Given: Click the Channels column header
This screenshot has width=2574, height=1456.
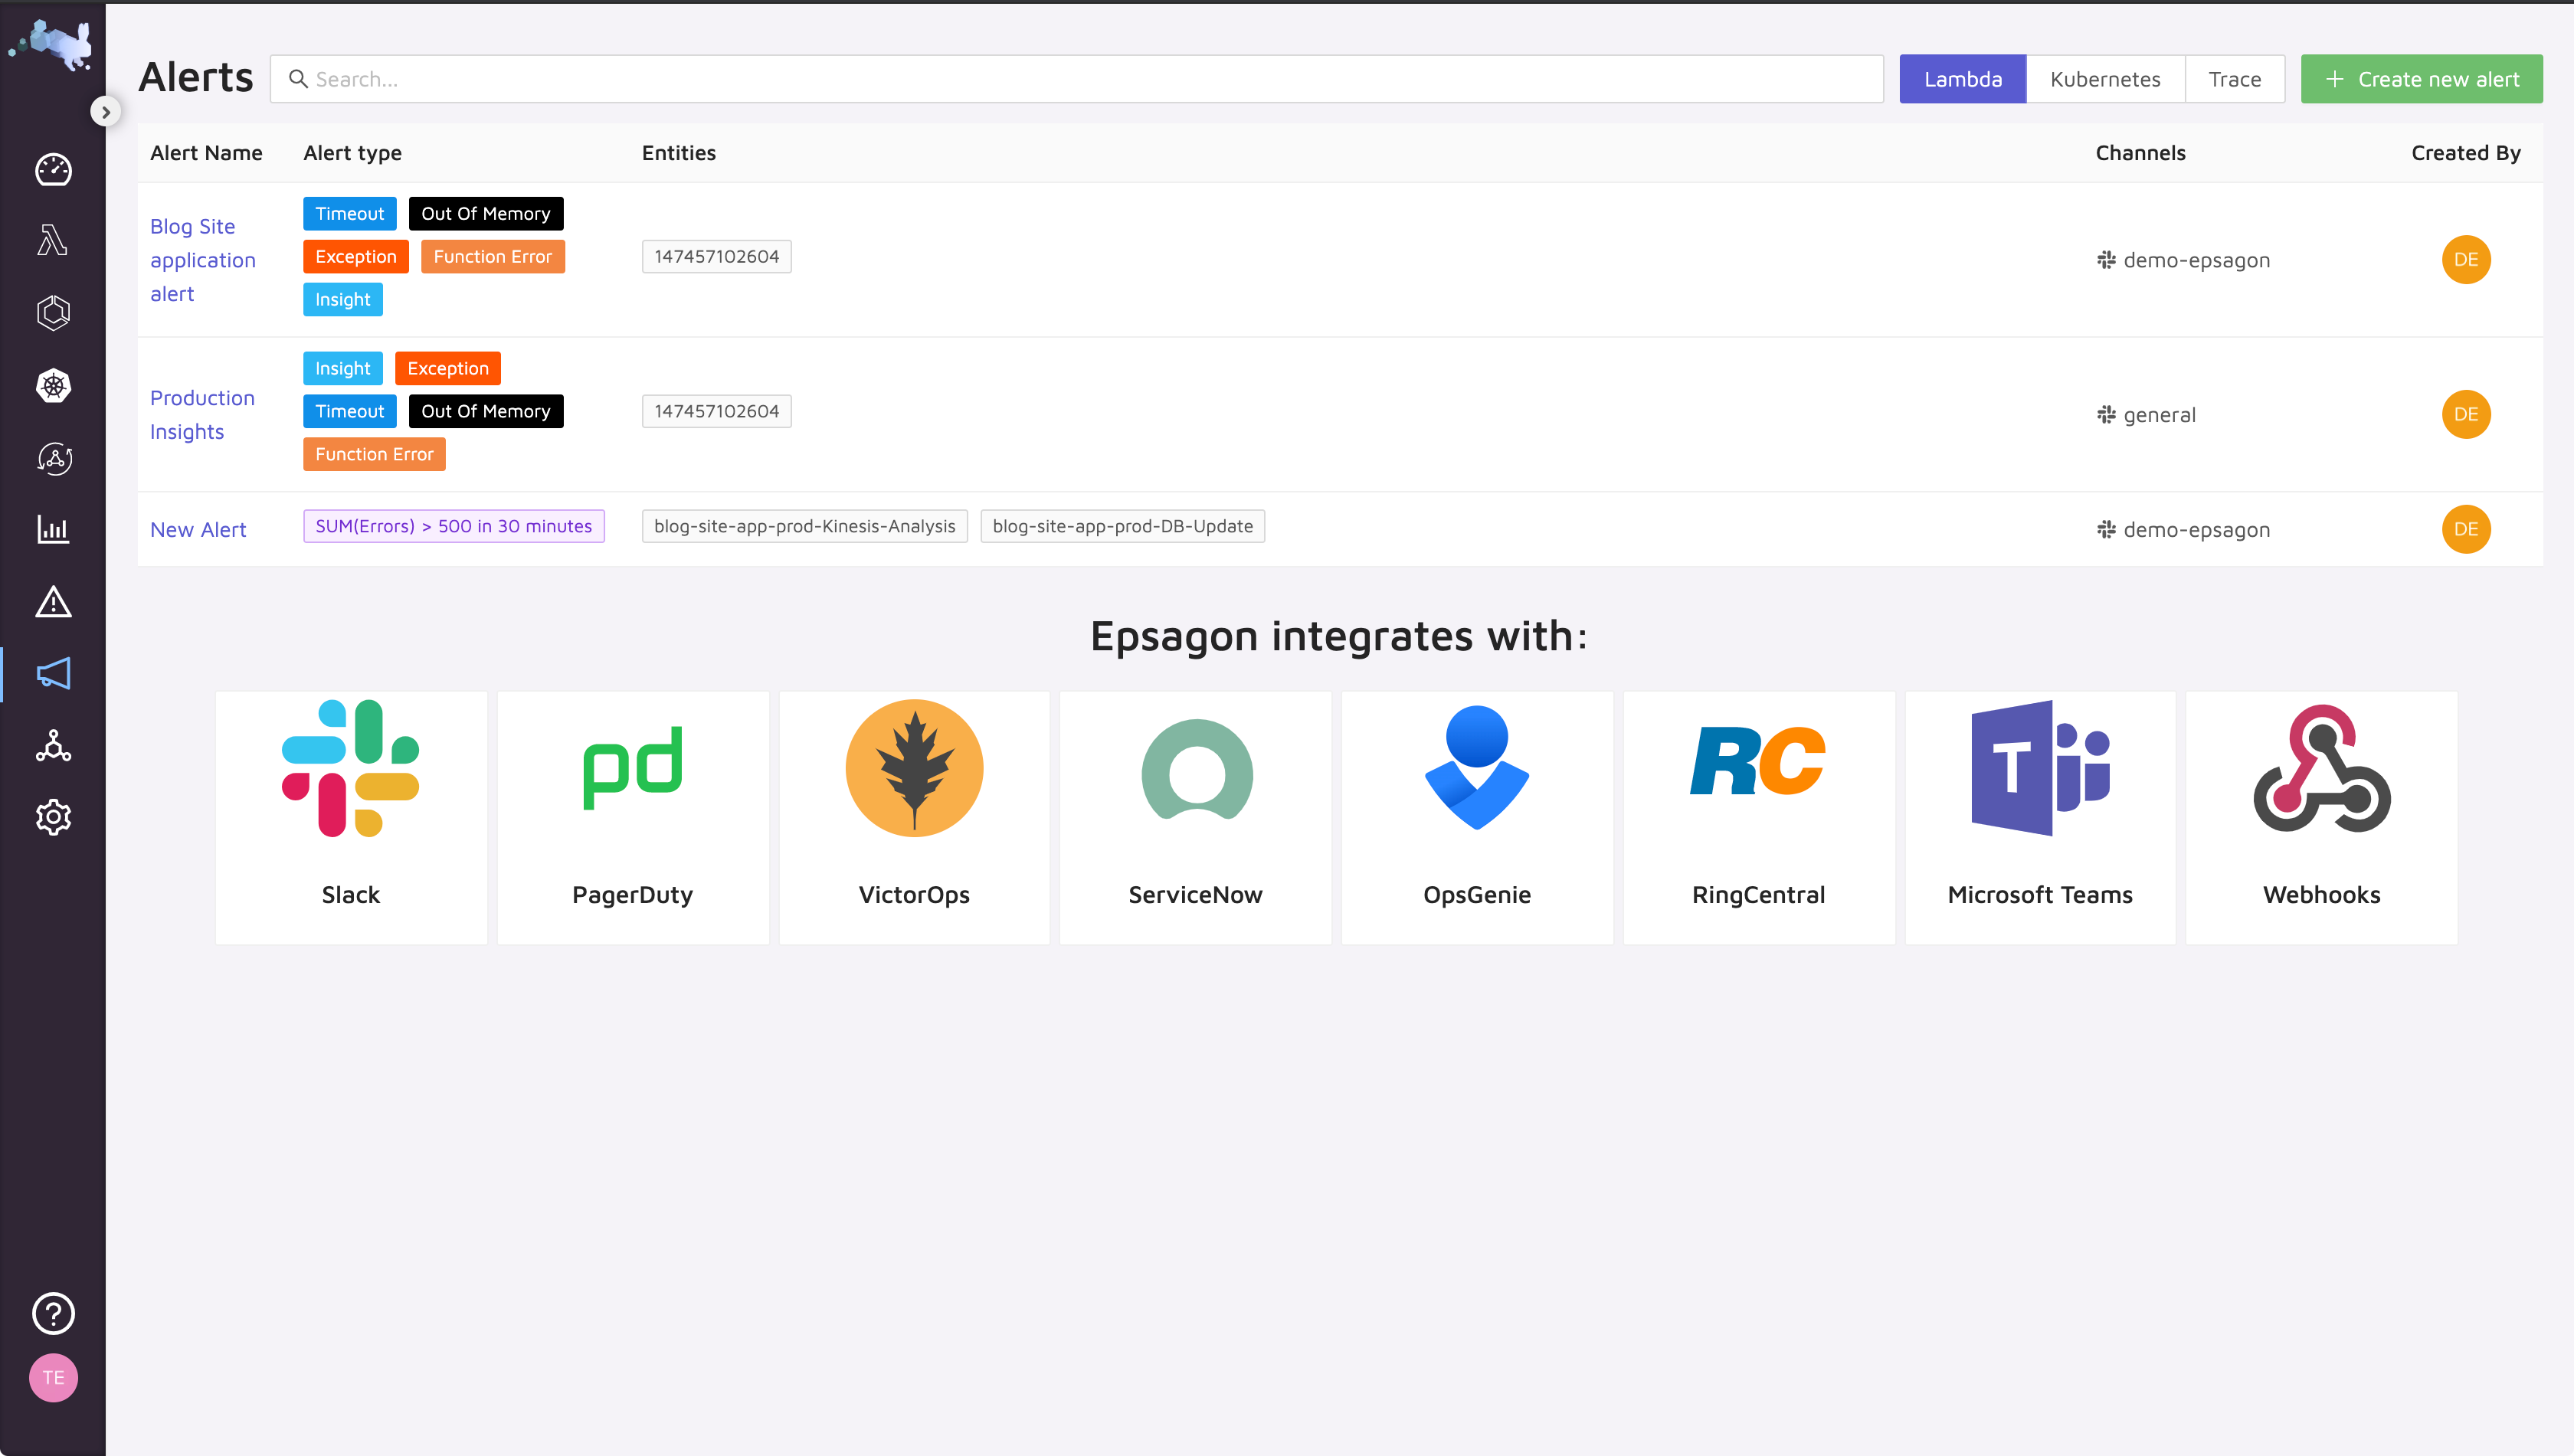Looking at the screenshot, I should click(x=2140, y=153).
